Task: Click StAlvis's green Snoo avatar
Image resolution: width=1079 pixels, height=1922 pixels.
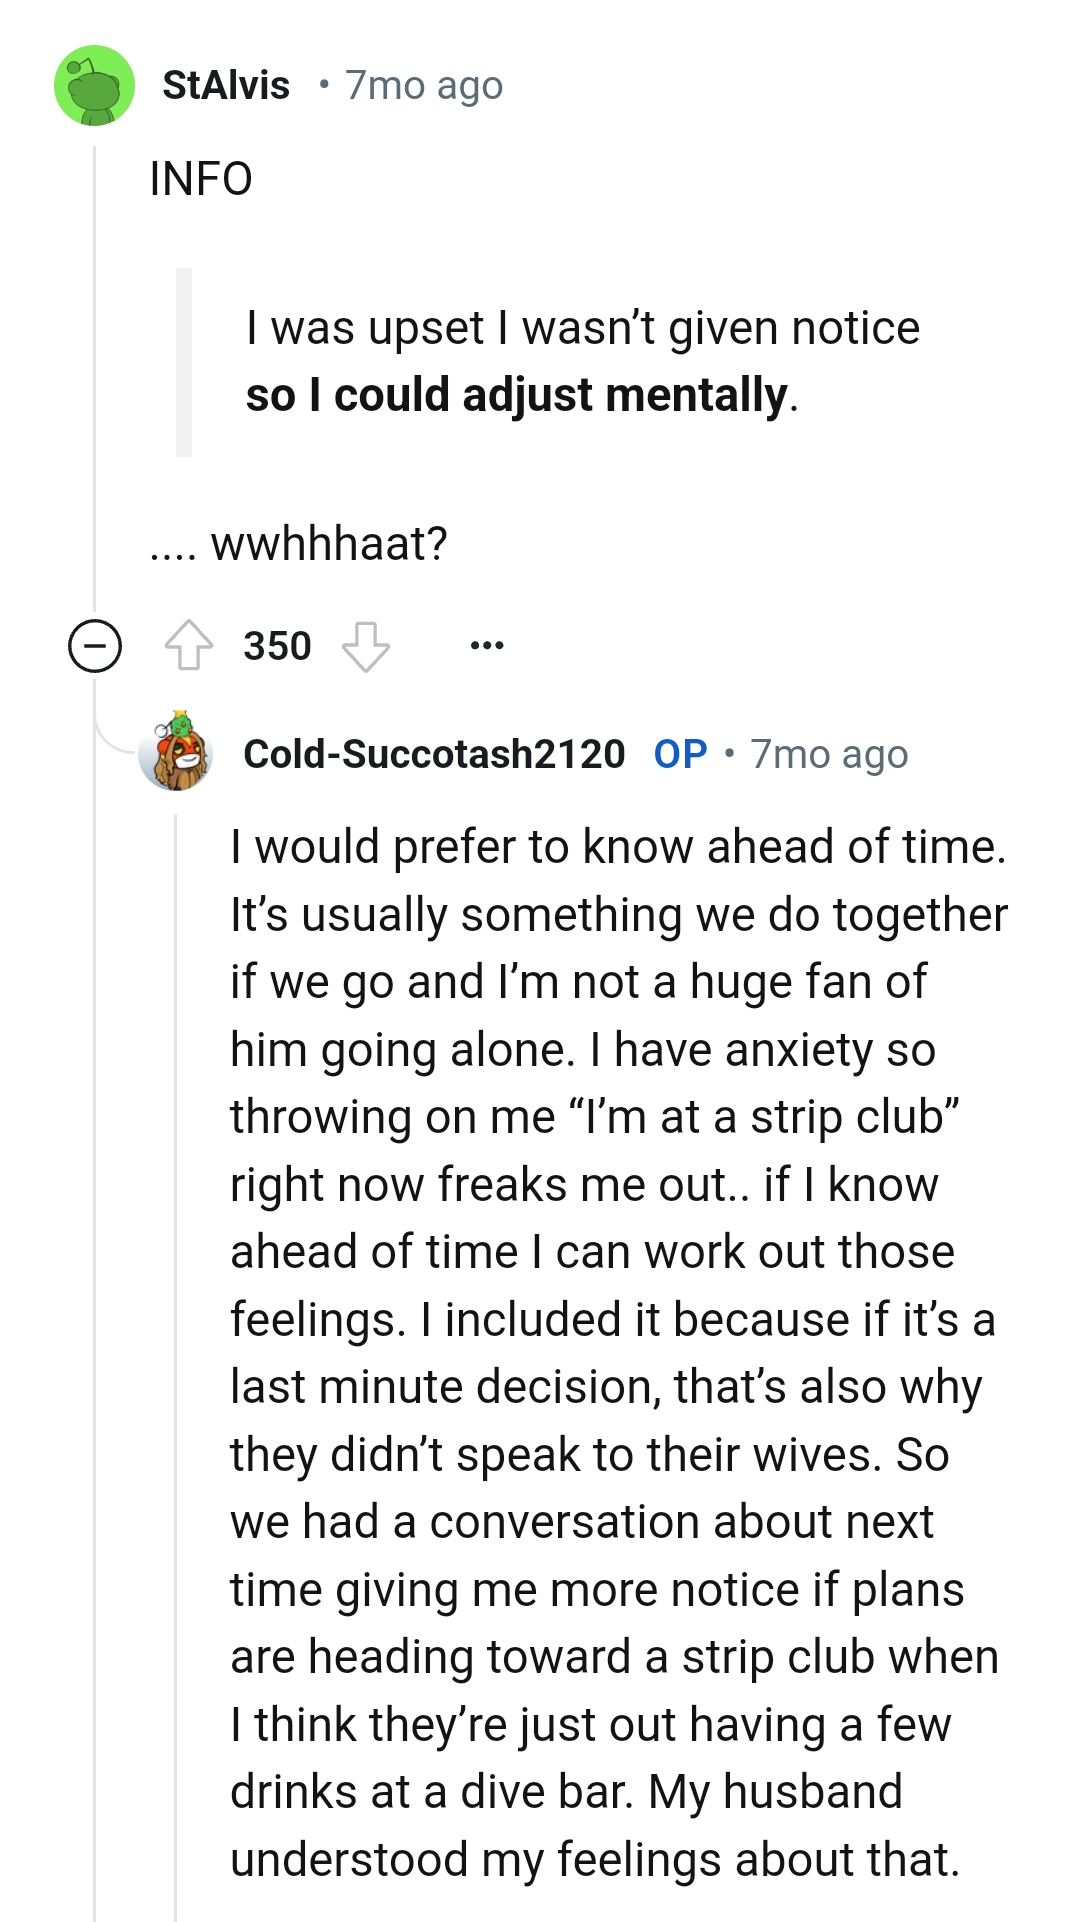Action: point(95,86)
